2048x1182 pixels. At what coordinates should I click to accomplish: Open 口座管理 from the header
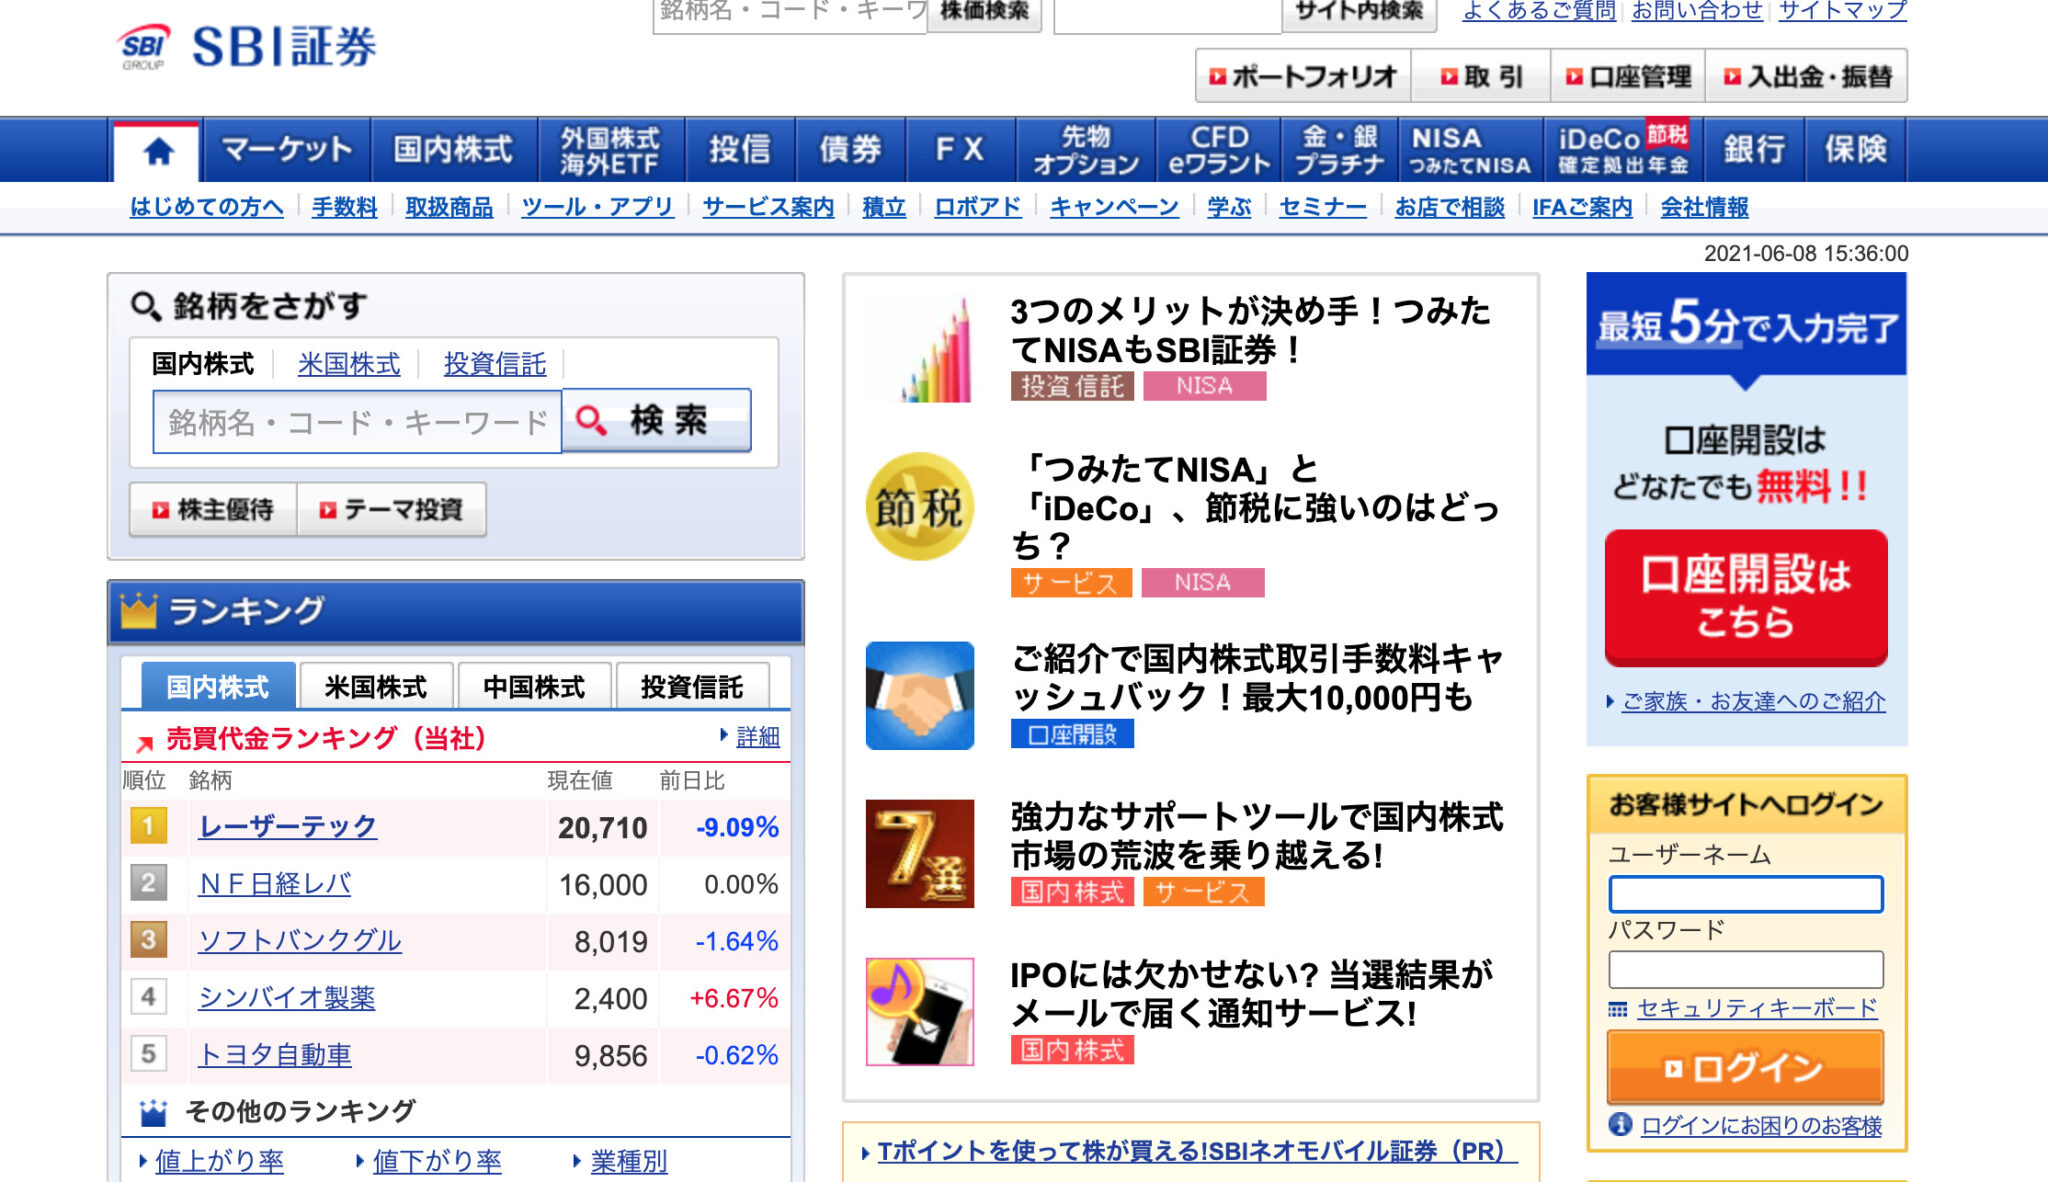1629,76
